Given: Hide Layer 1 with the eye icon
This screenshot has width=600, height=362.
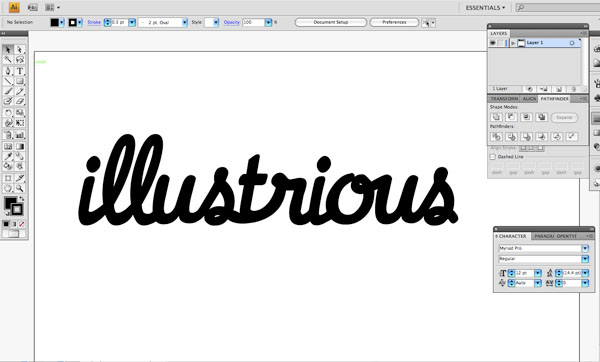Looking at the screenshot, I should [x=493, y=43].
